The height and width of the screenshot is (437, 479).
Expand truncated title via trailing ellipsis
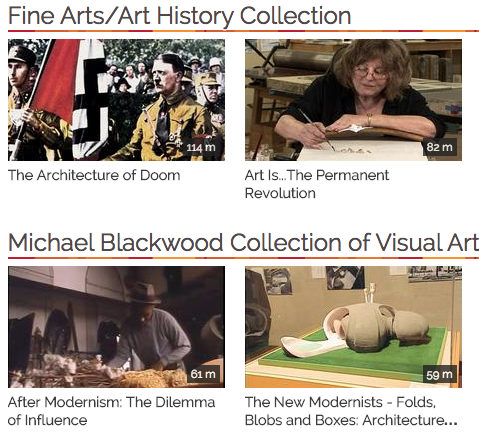(451, 422)
